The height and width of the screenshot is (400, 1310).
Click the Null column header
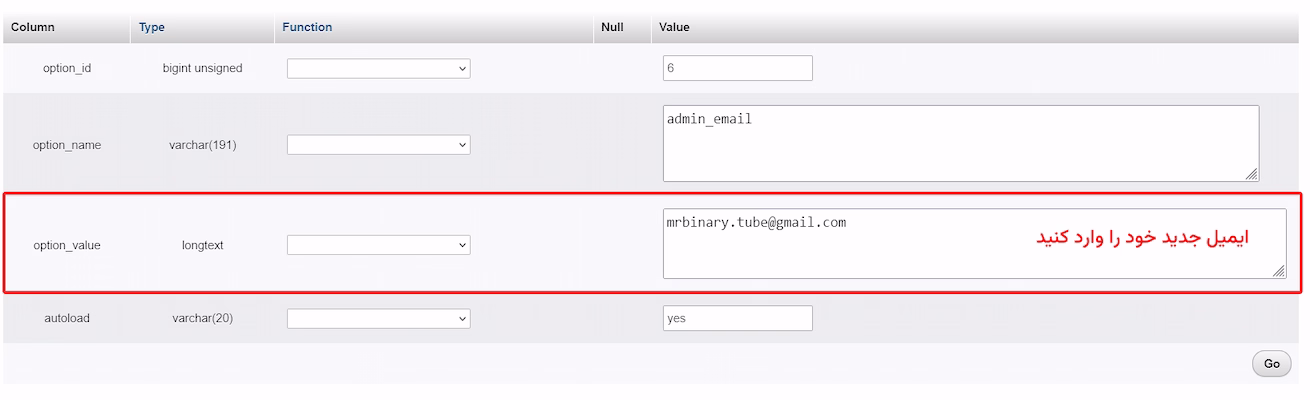[612, 27]
